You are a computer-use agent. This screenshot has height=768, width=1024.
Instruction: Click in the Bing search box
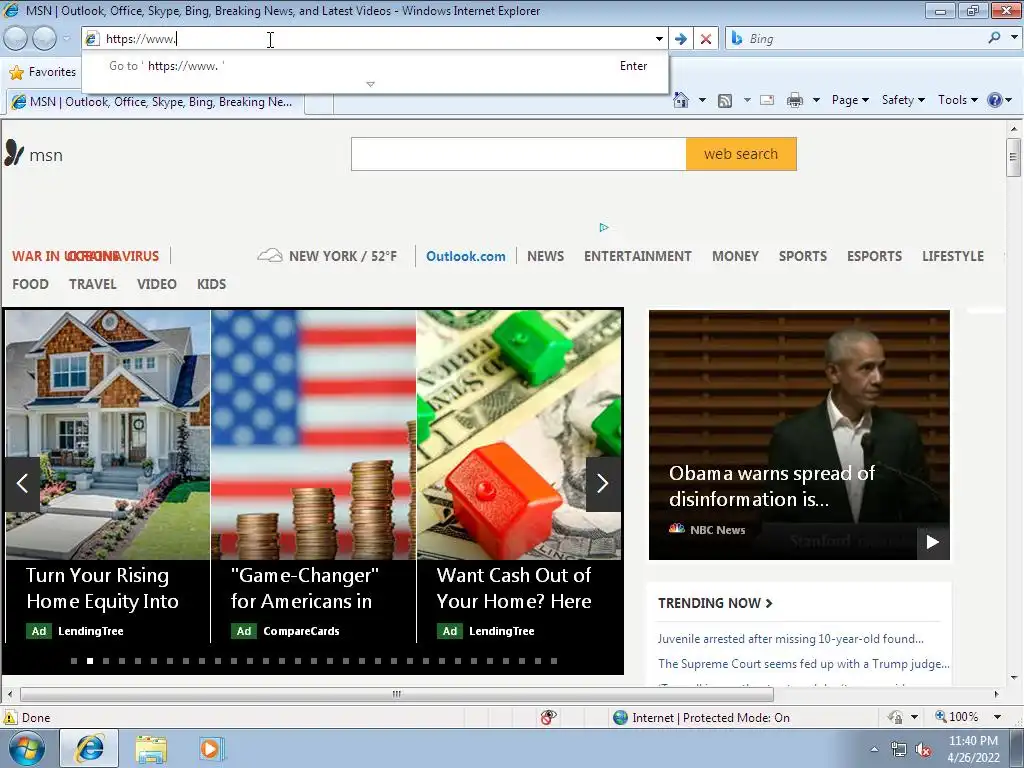pyautogui.click(x=865, y=39)
